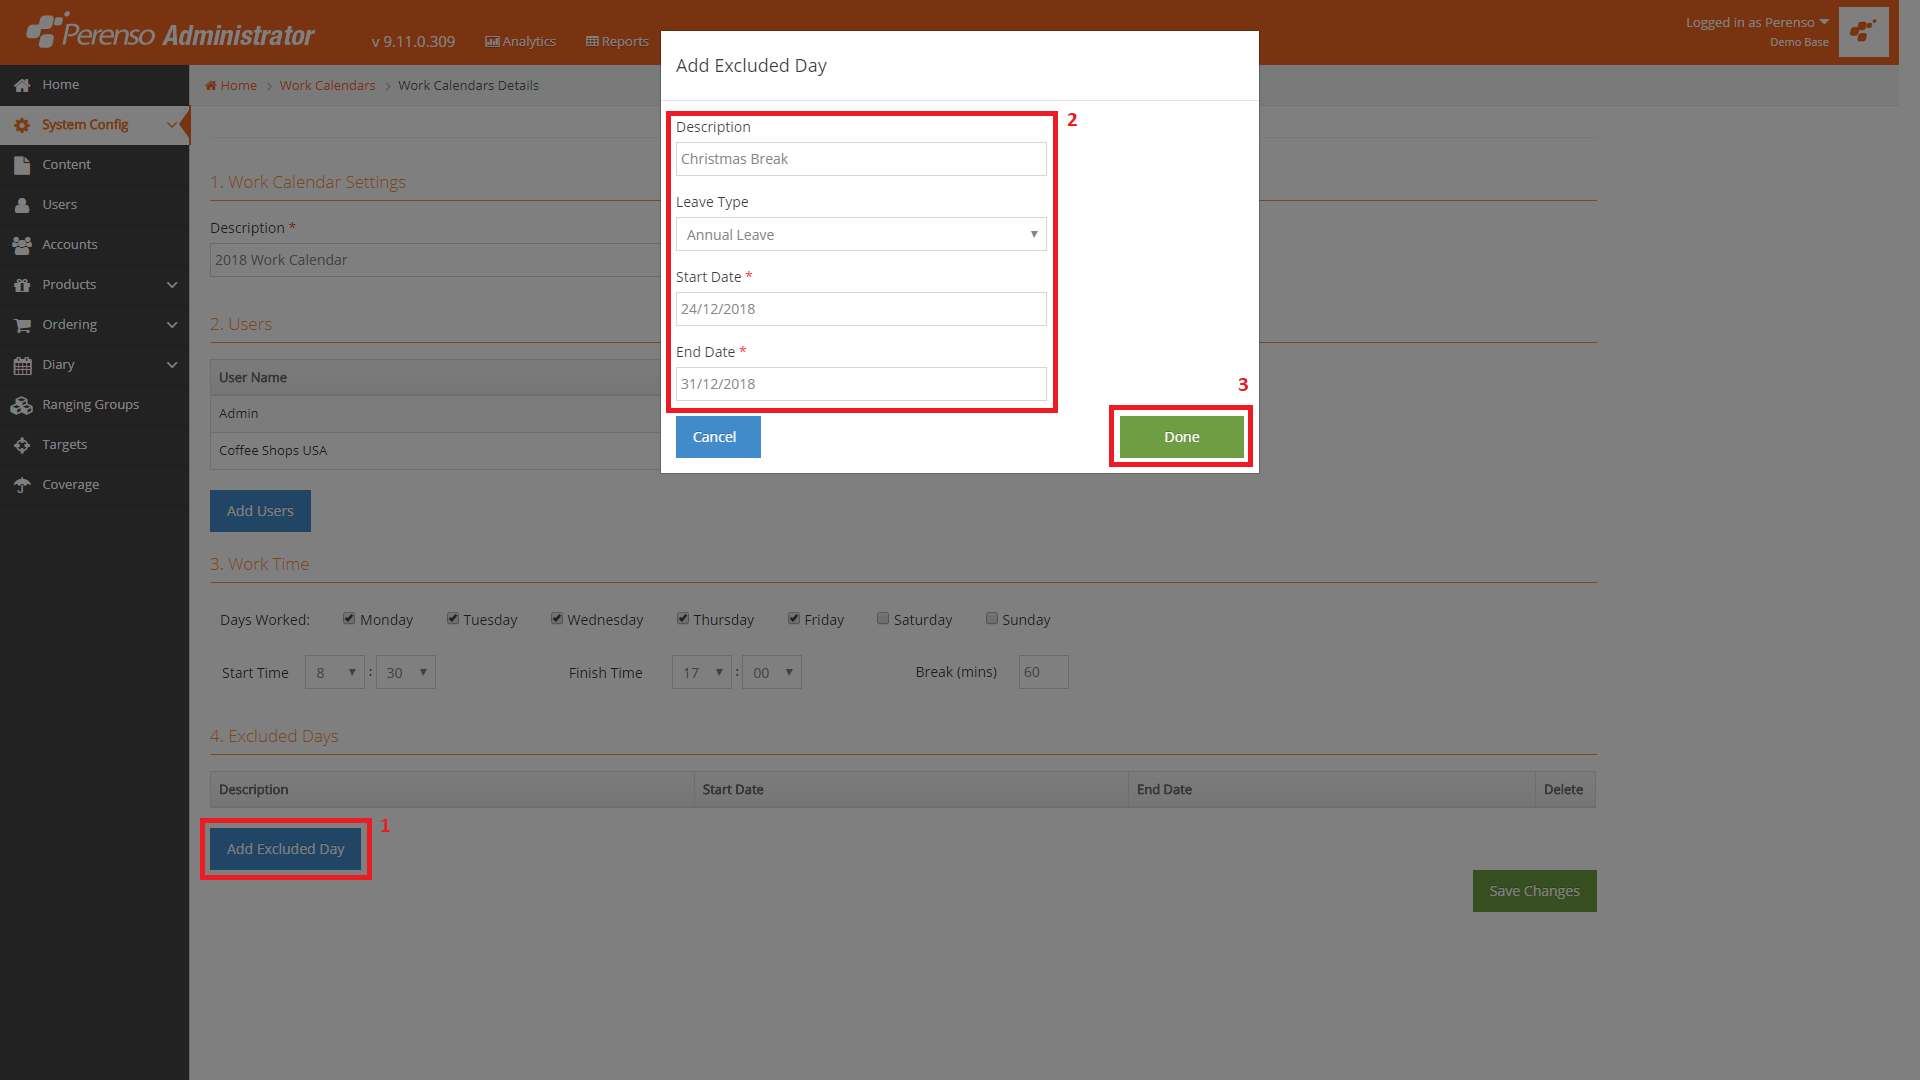Click the Ranging Groups cubes icon
This screenshot has width=1920, height=1080.
(22, 405)
